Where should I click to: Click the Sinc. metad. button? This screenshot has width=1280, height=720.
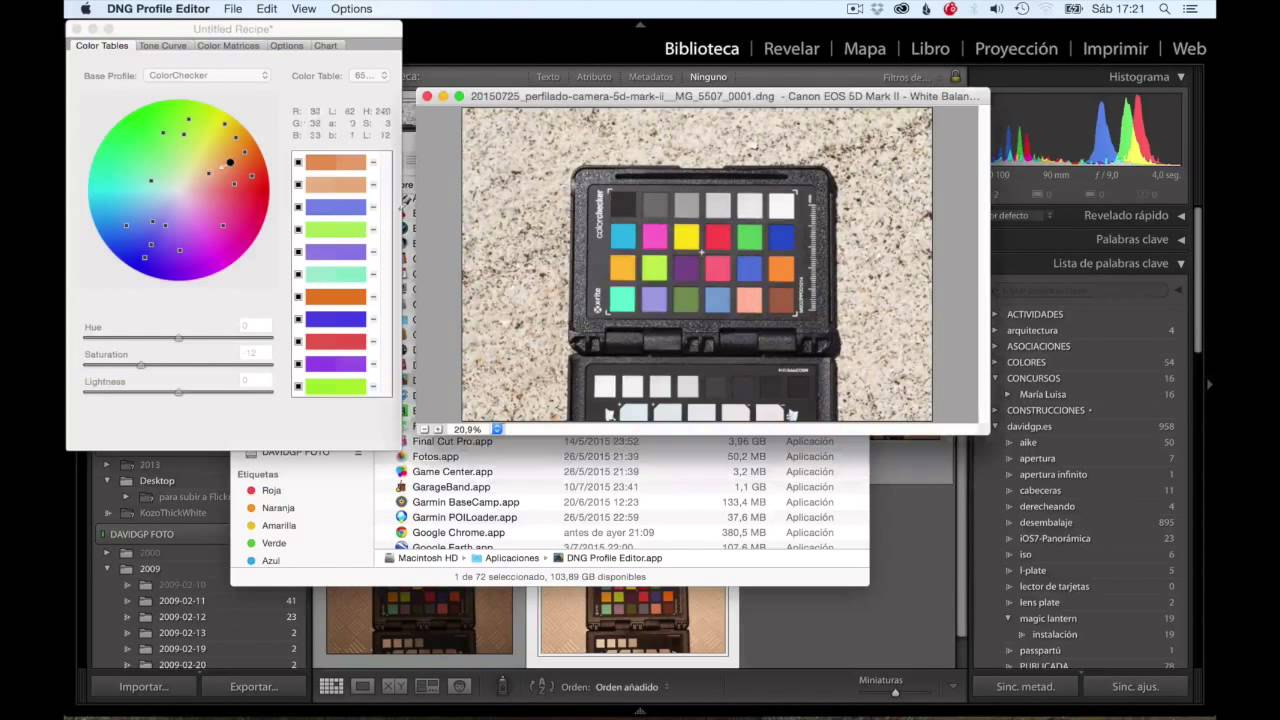(1025, 687)
